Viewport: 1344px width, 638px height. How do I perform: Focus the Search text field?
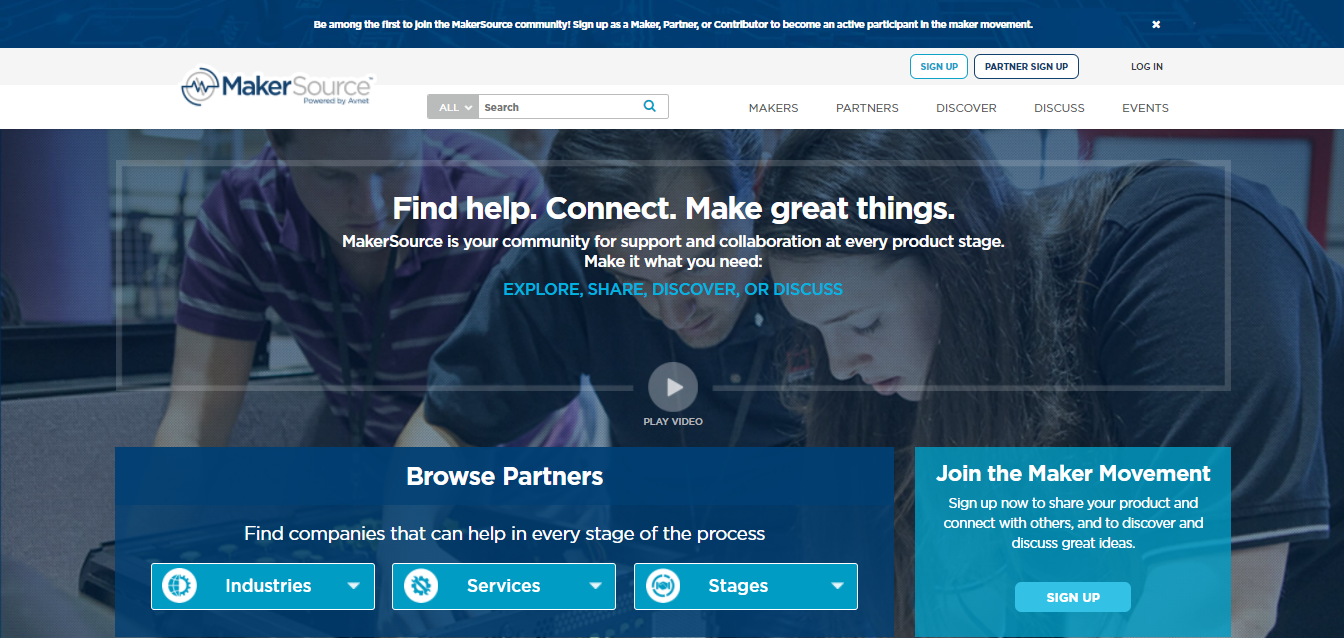[558, 107]
